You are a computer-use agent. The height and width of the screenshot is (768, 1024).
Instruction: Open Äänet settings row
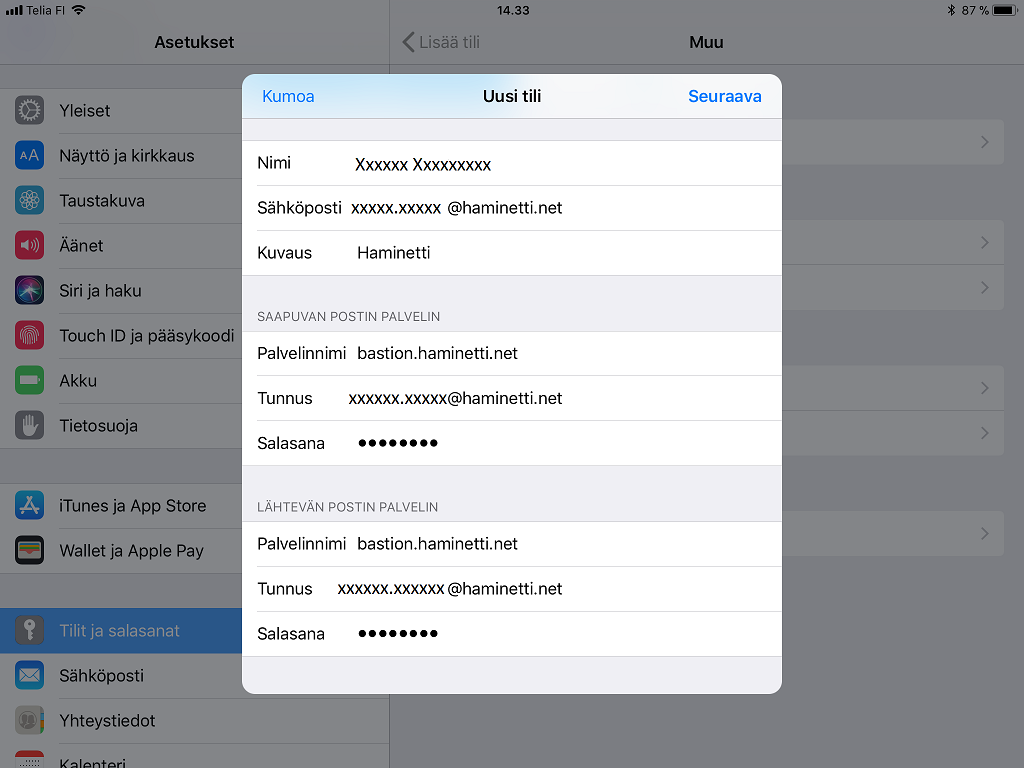[121, 246]
